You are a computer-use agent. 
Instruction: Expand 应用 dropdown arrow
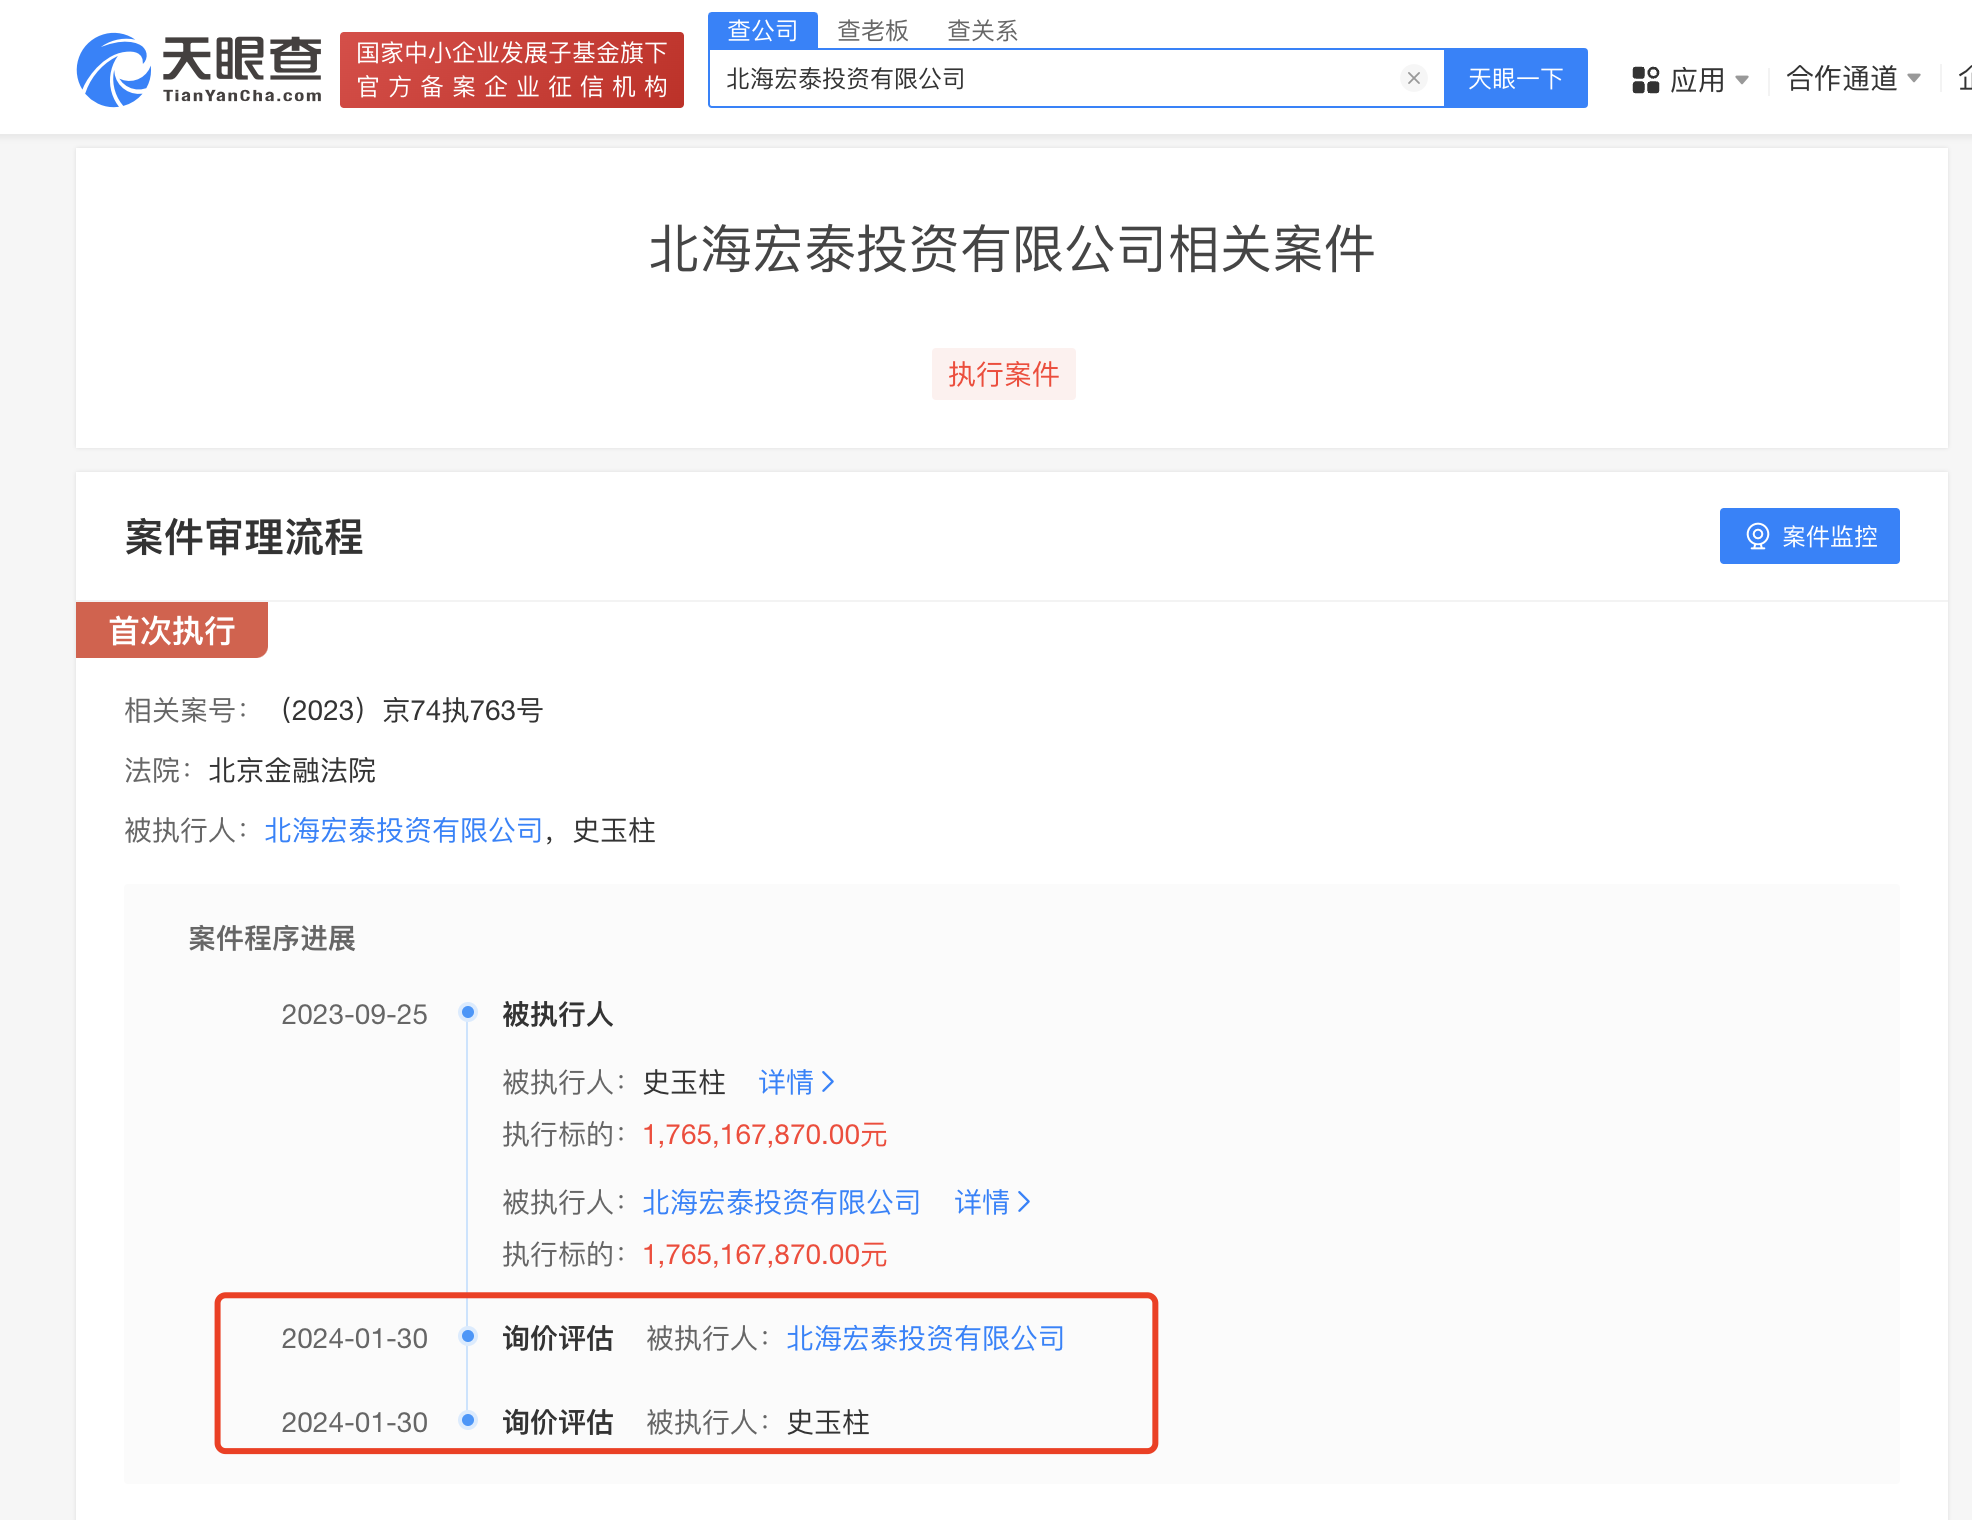pyautogui.click(x=1743, y=80)
